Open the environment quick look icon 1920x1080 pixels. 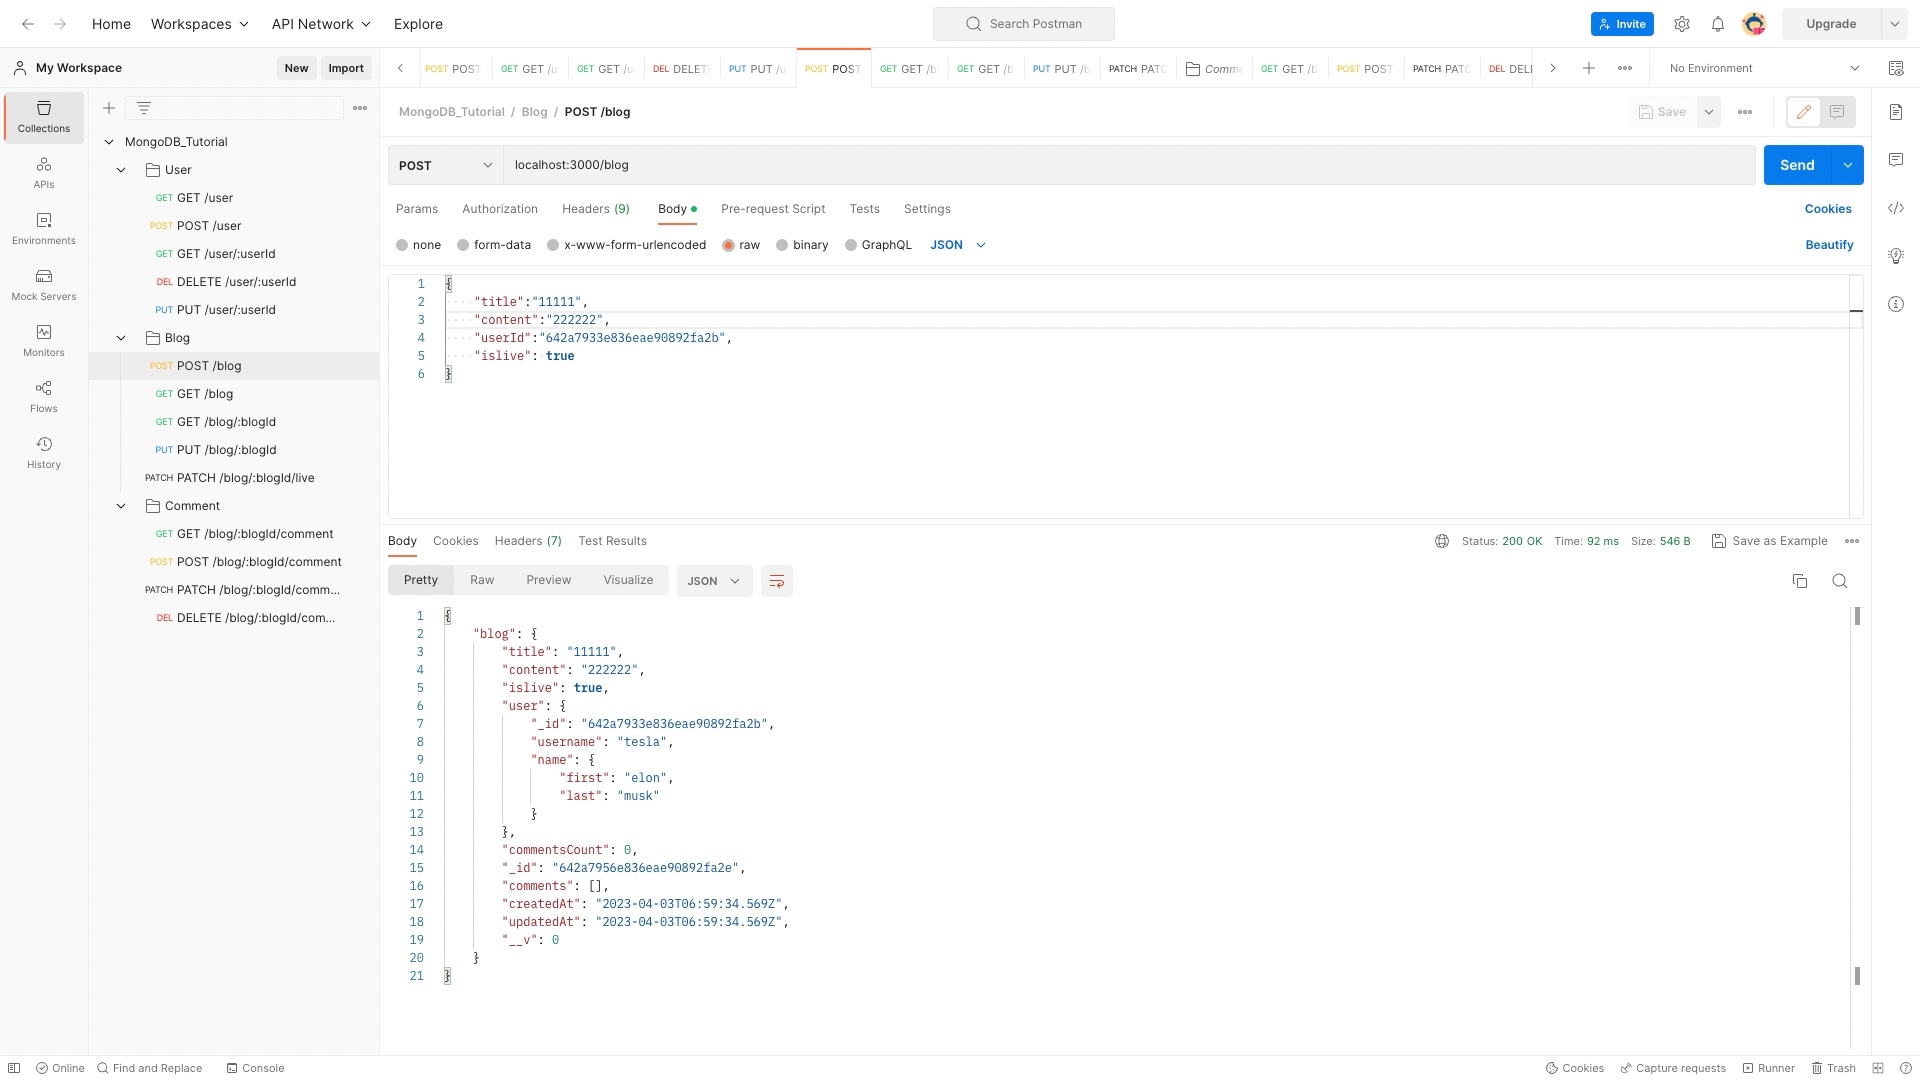[x=1896, y=68]
